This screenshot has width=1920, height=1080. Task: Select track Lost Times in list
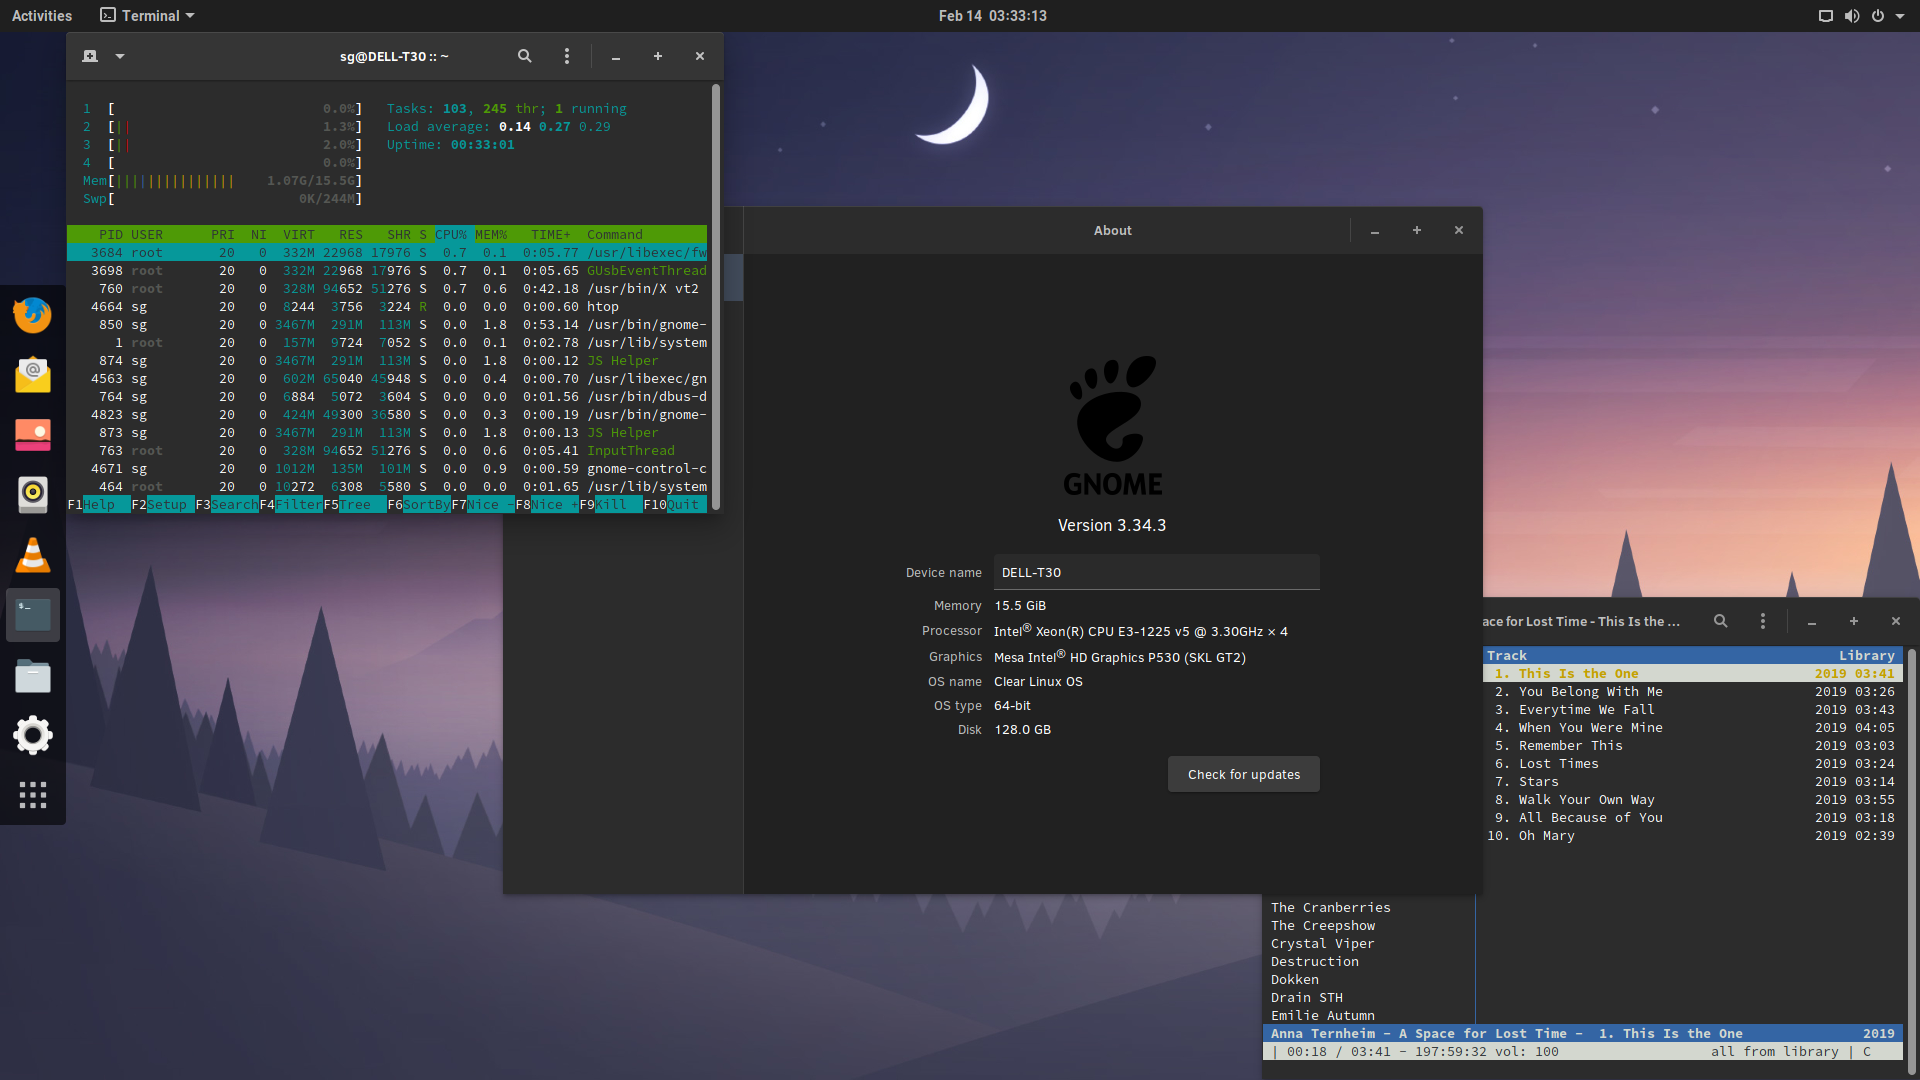[1558, 764]
